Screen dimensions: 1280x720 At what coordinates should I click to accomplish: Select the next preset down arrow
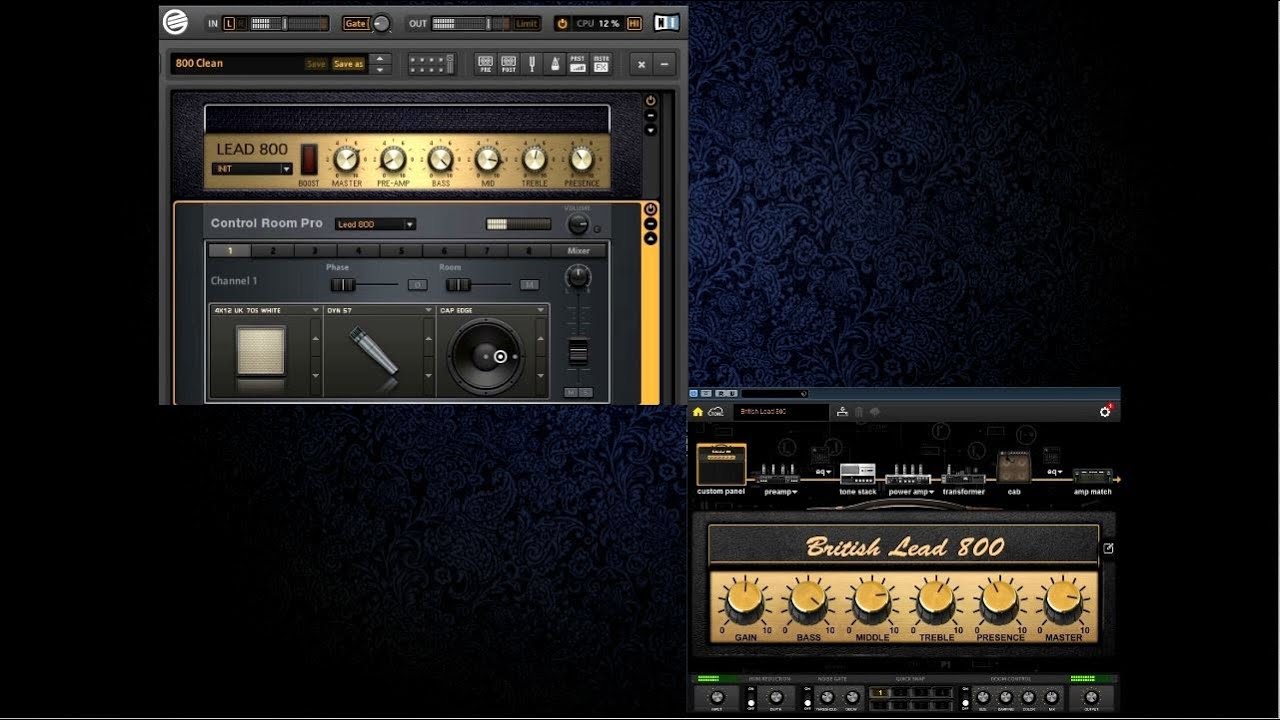[379, 69]
